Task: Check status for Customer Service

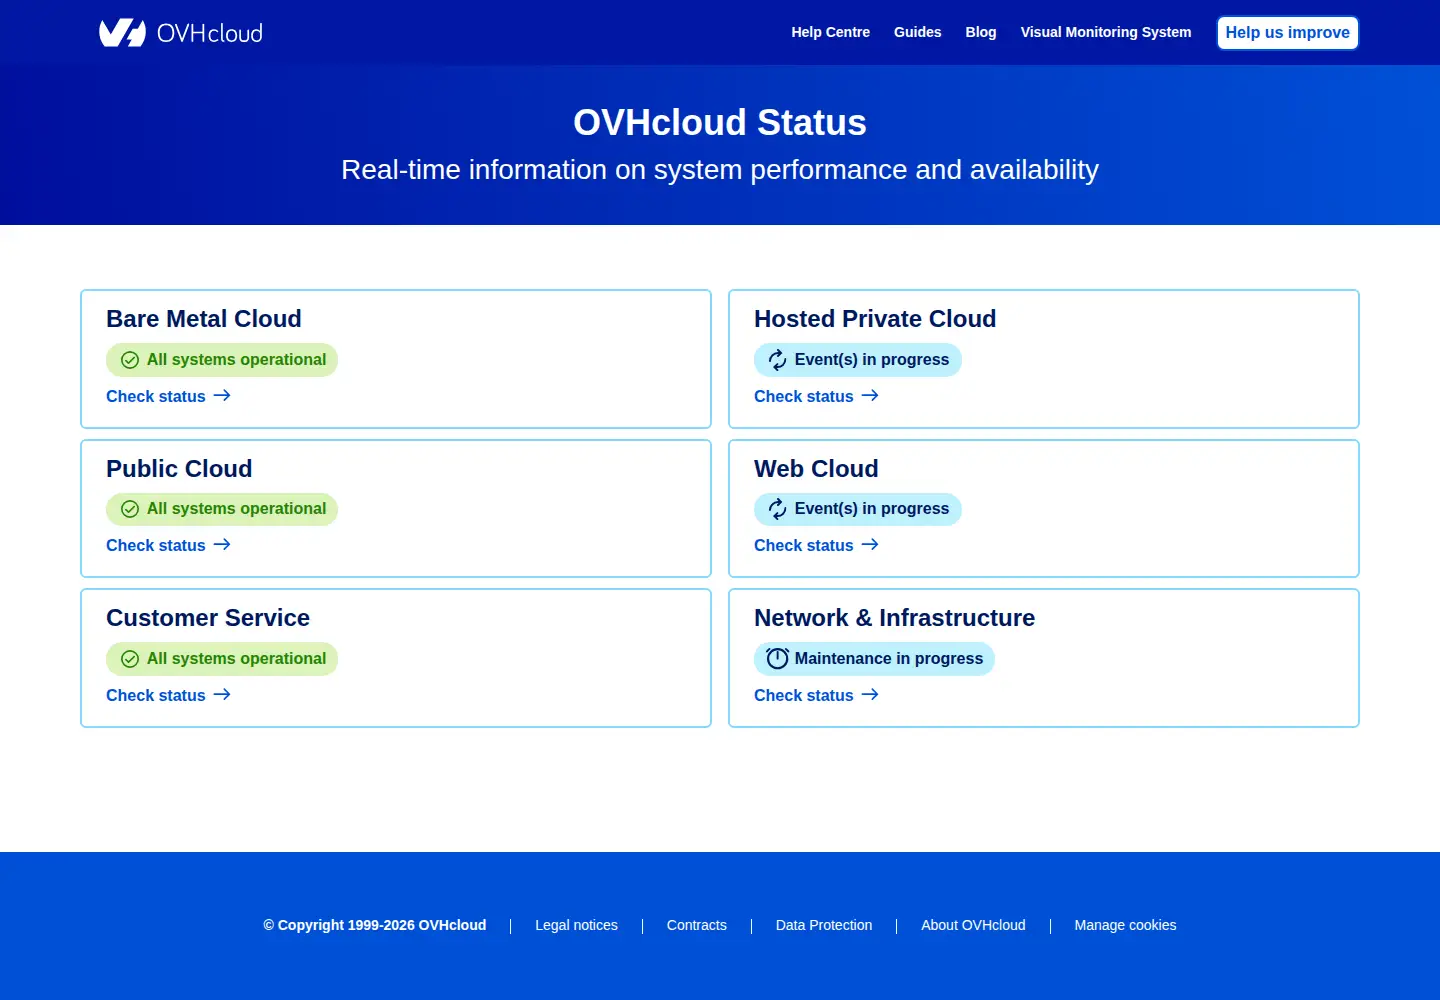Action: tap(168, 695)
